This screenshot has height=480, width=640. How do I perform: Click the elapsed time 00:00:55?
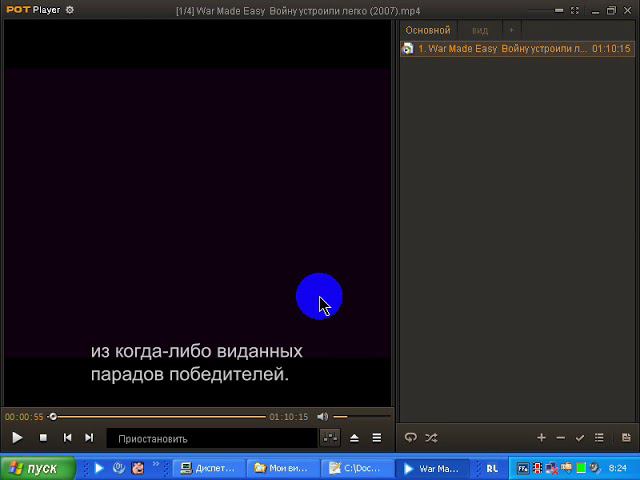point(24,417)
